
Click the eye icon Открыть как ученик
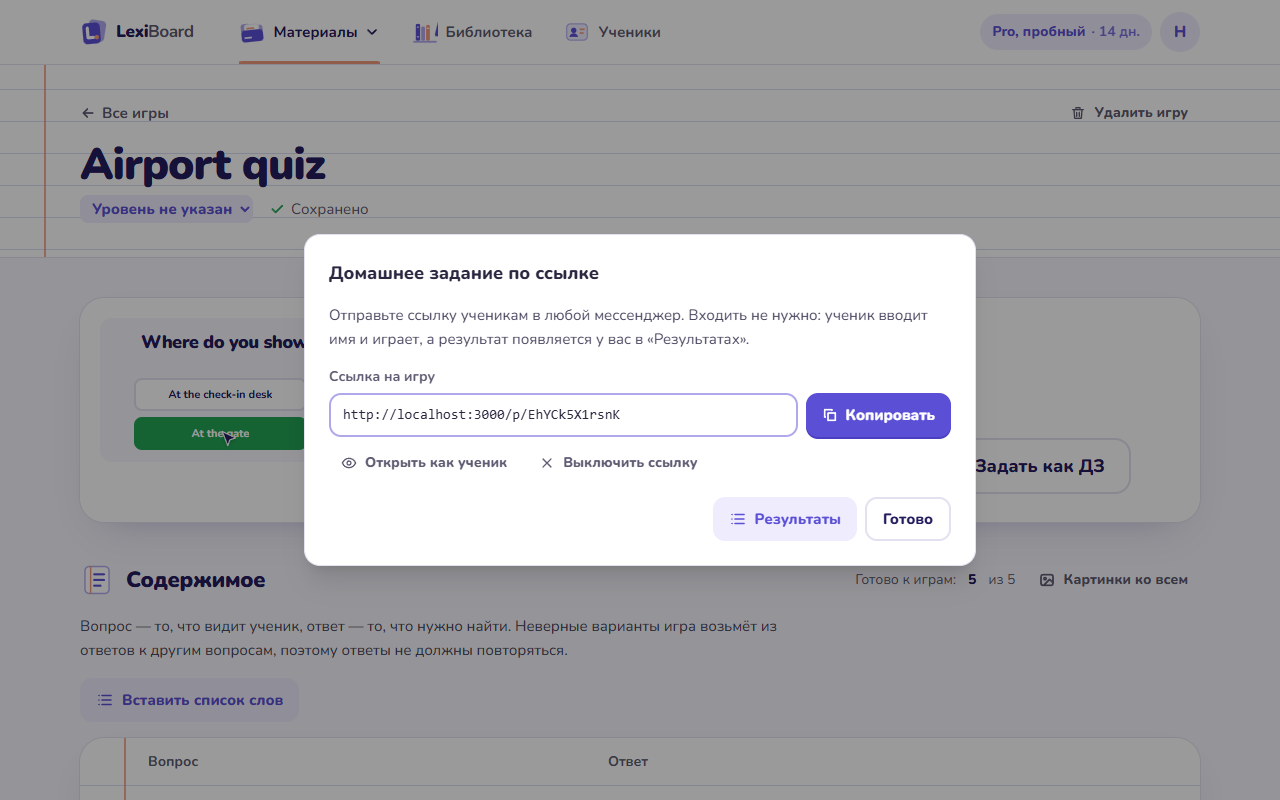click(x=349, y=463)
